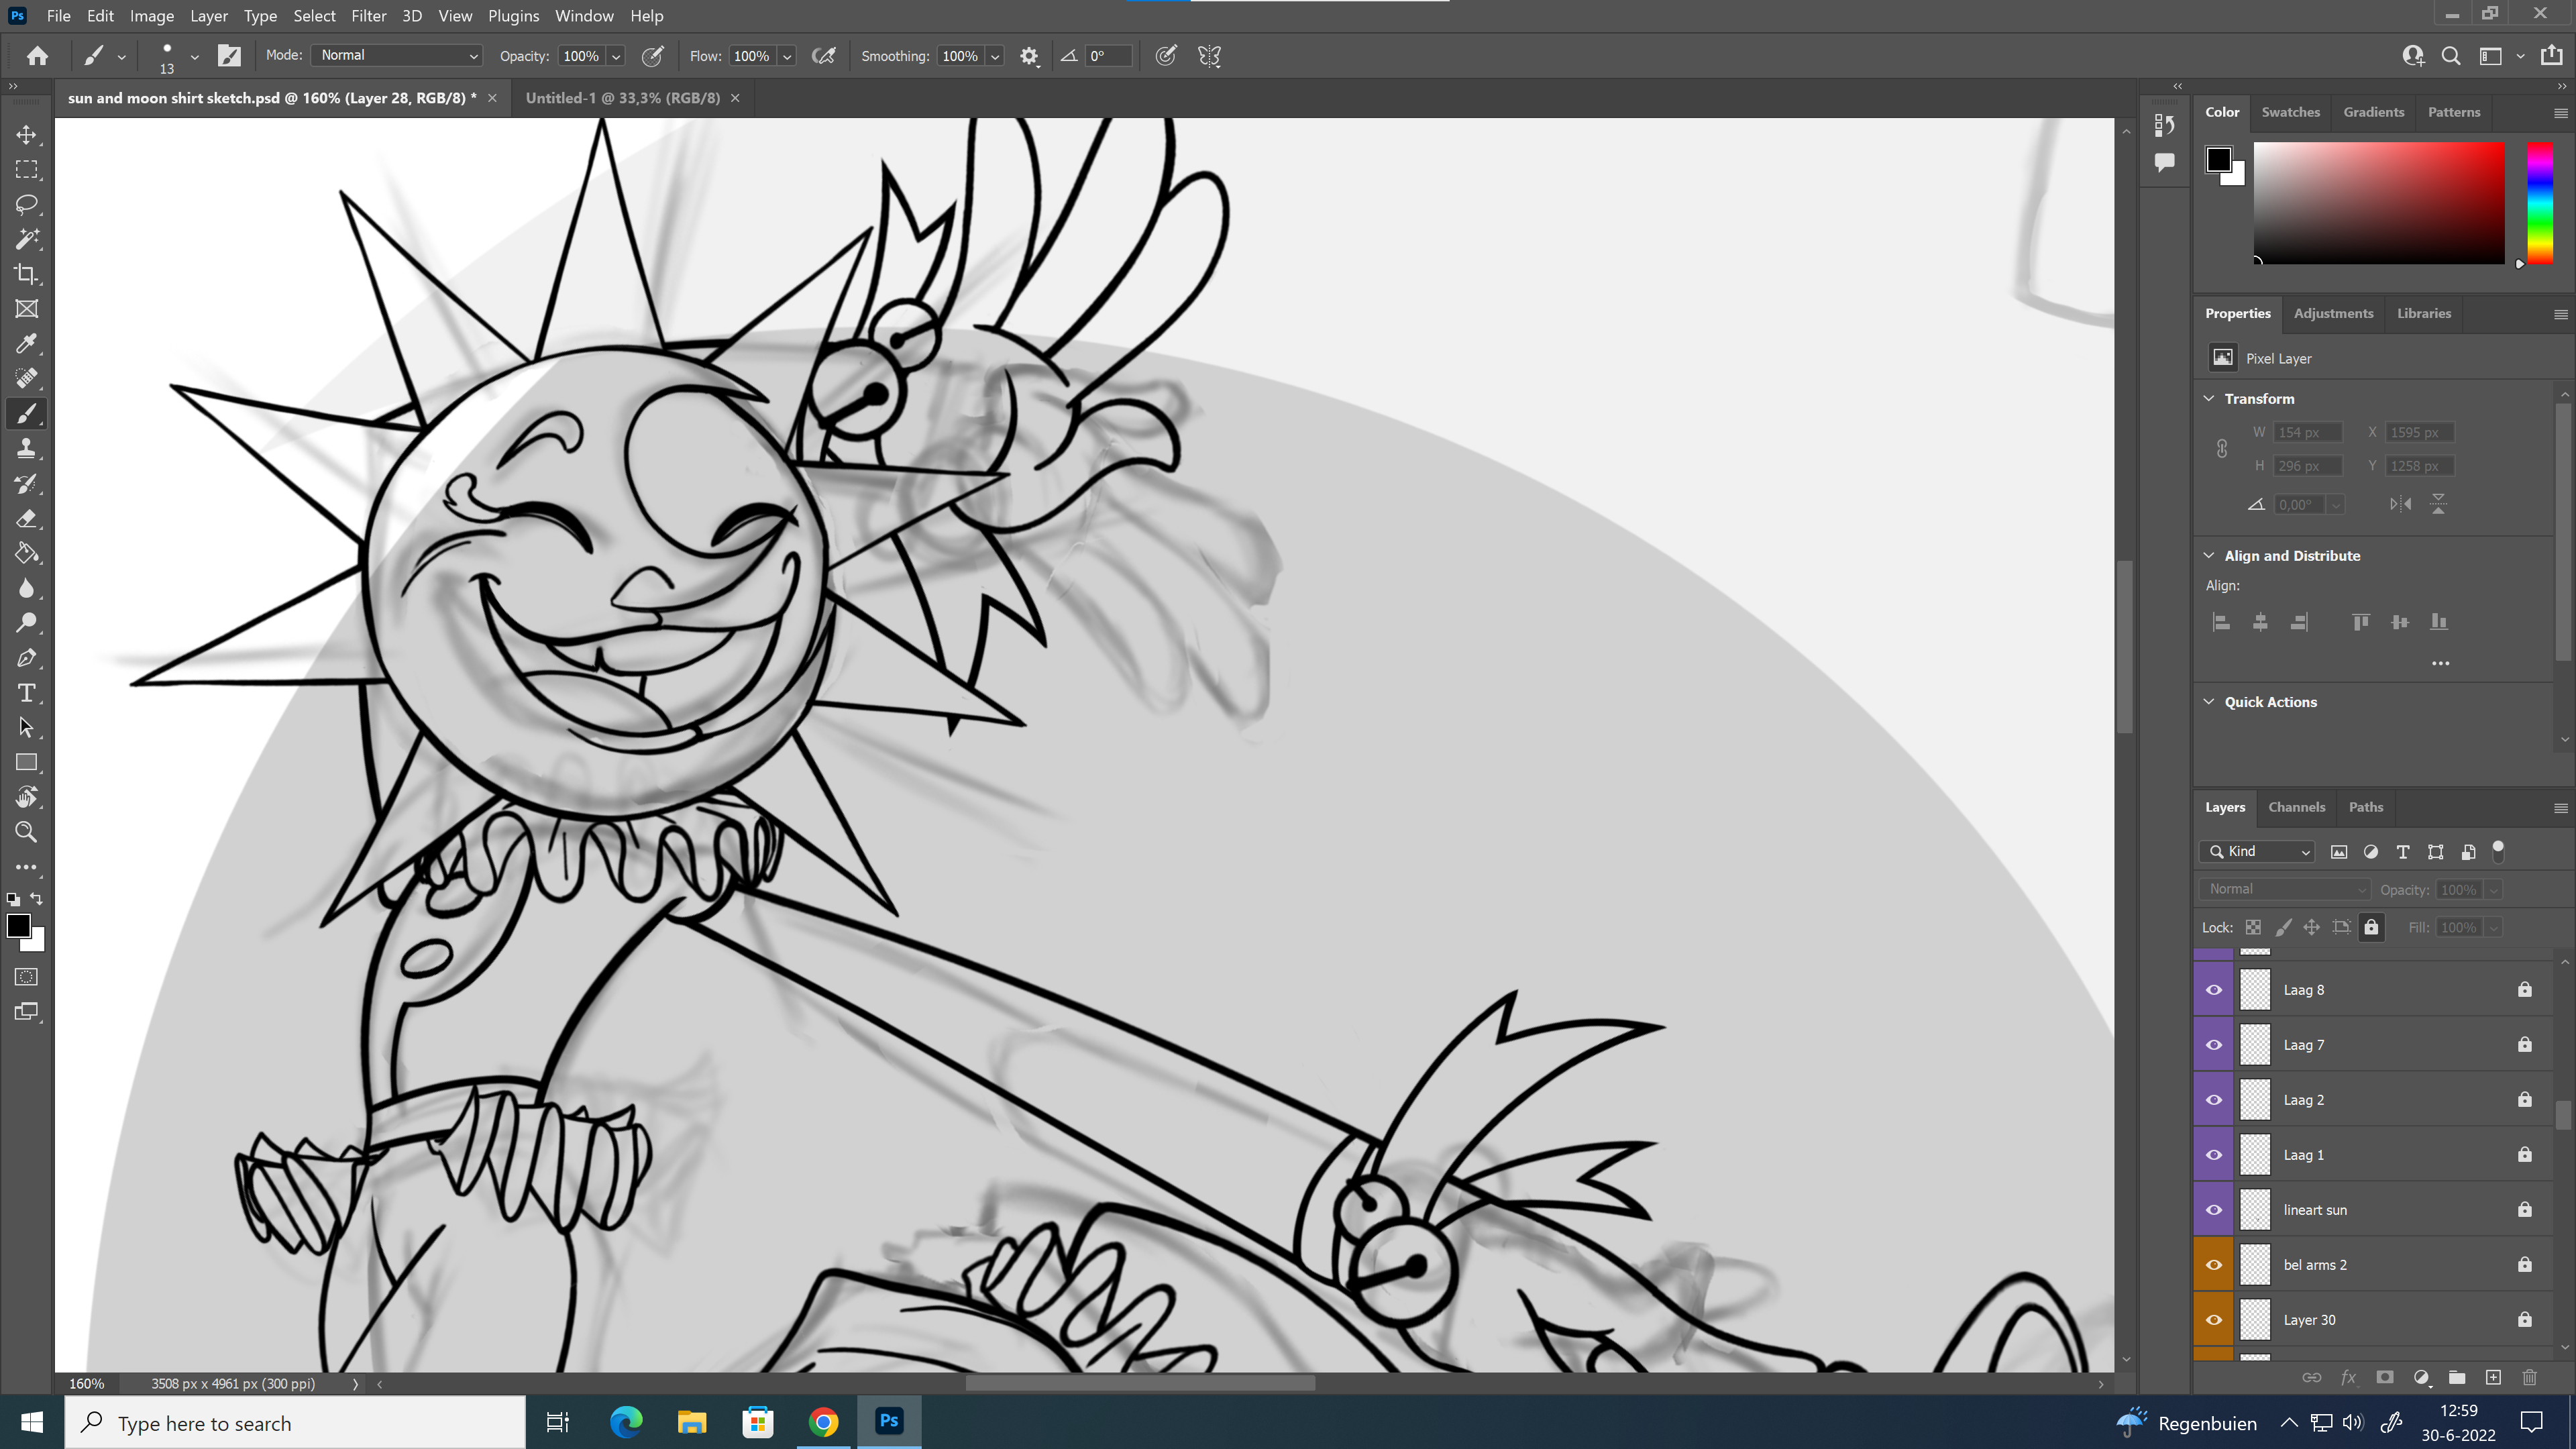Image resolution: width=2576 pixels, height=1449 pixels.
Task: Select the Horizontal Type tool
Action: pyautogui.click(x=27, y=693)
